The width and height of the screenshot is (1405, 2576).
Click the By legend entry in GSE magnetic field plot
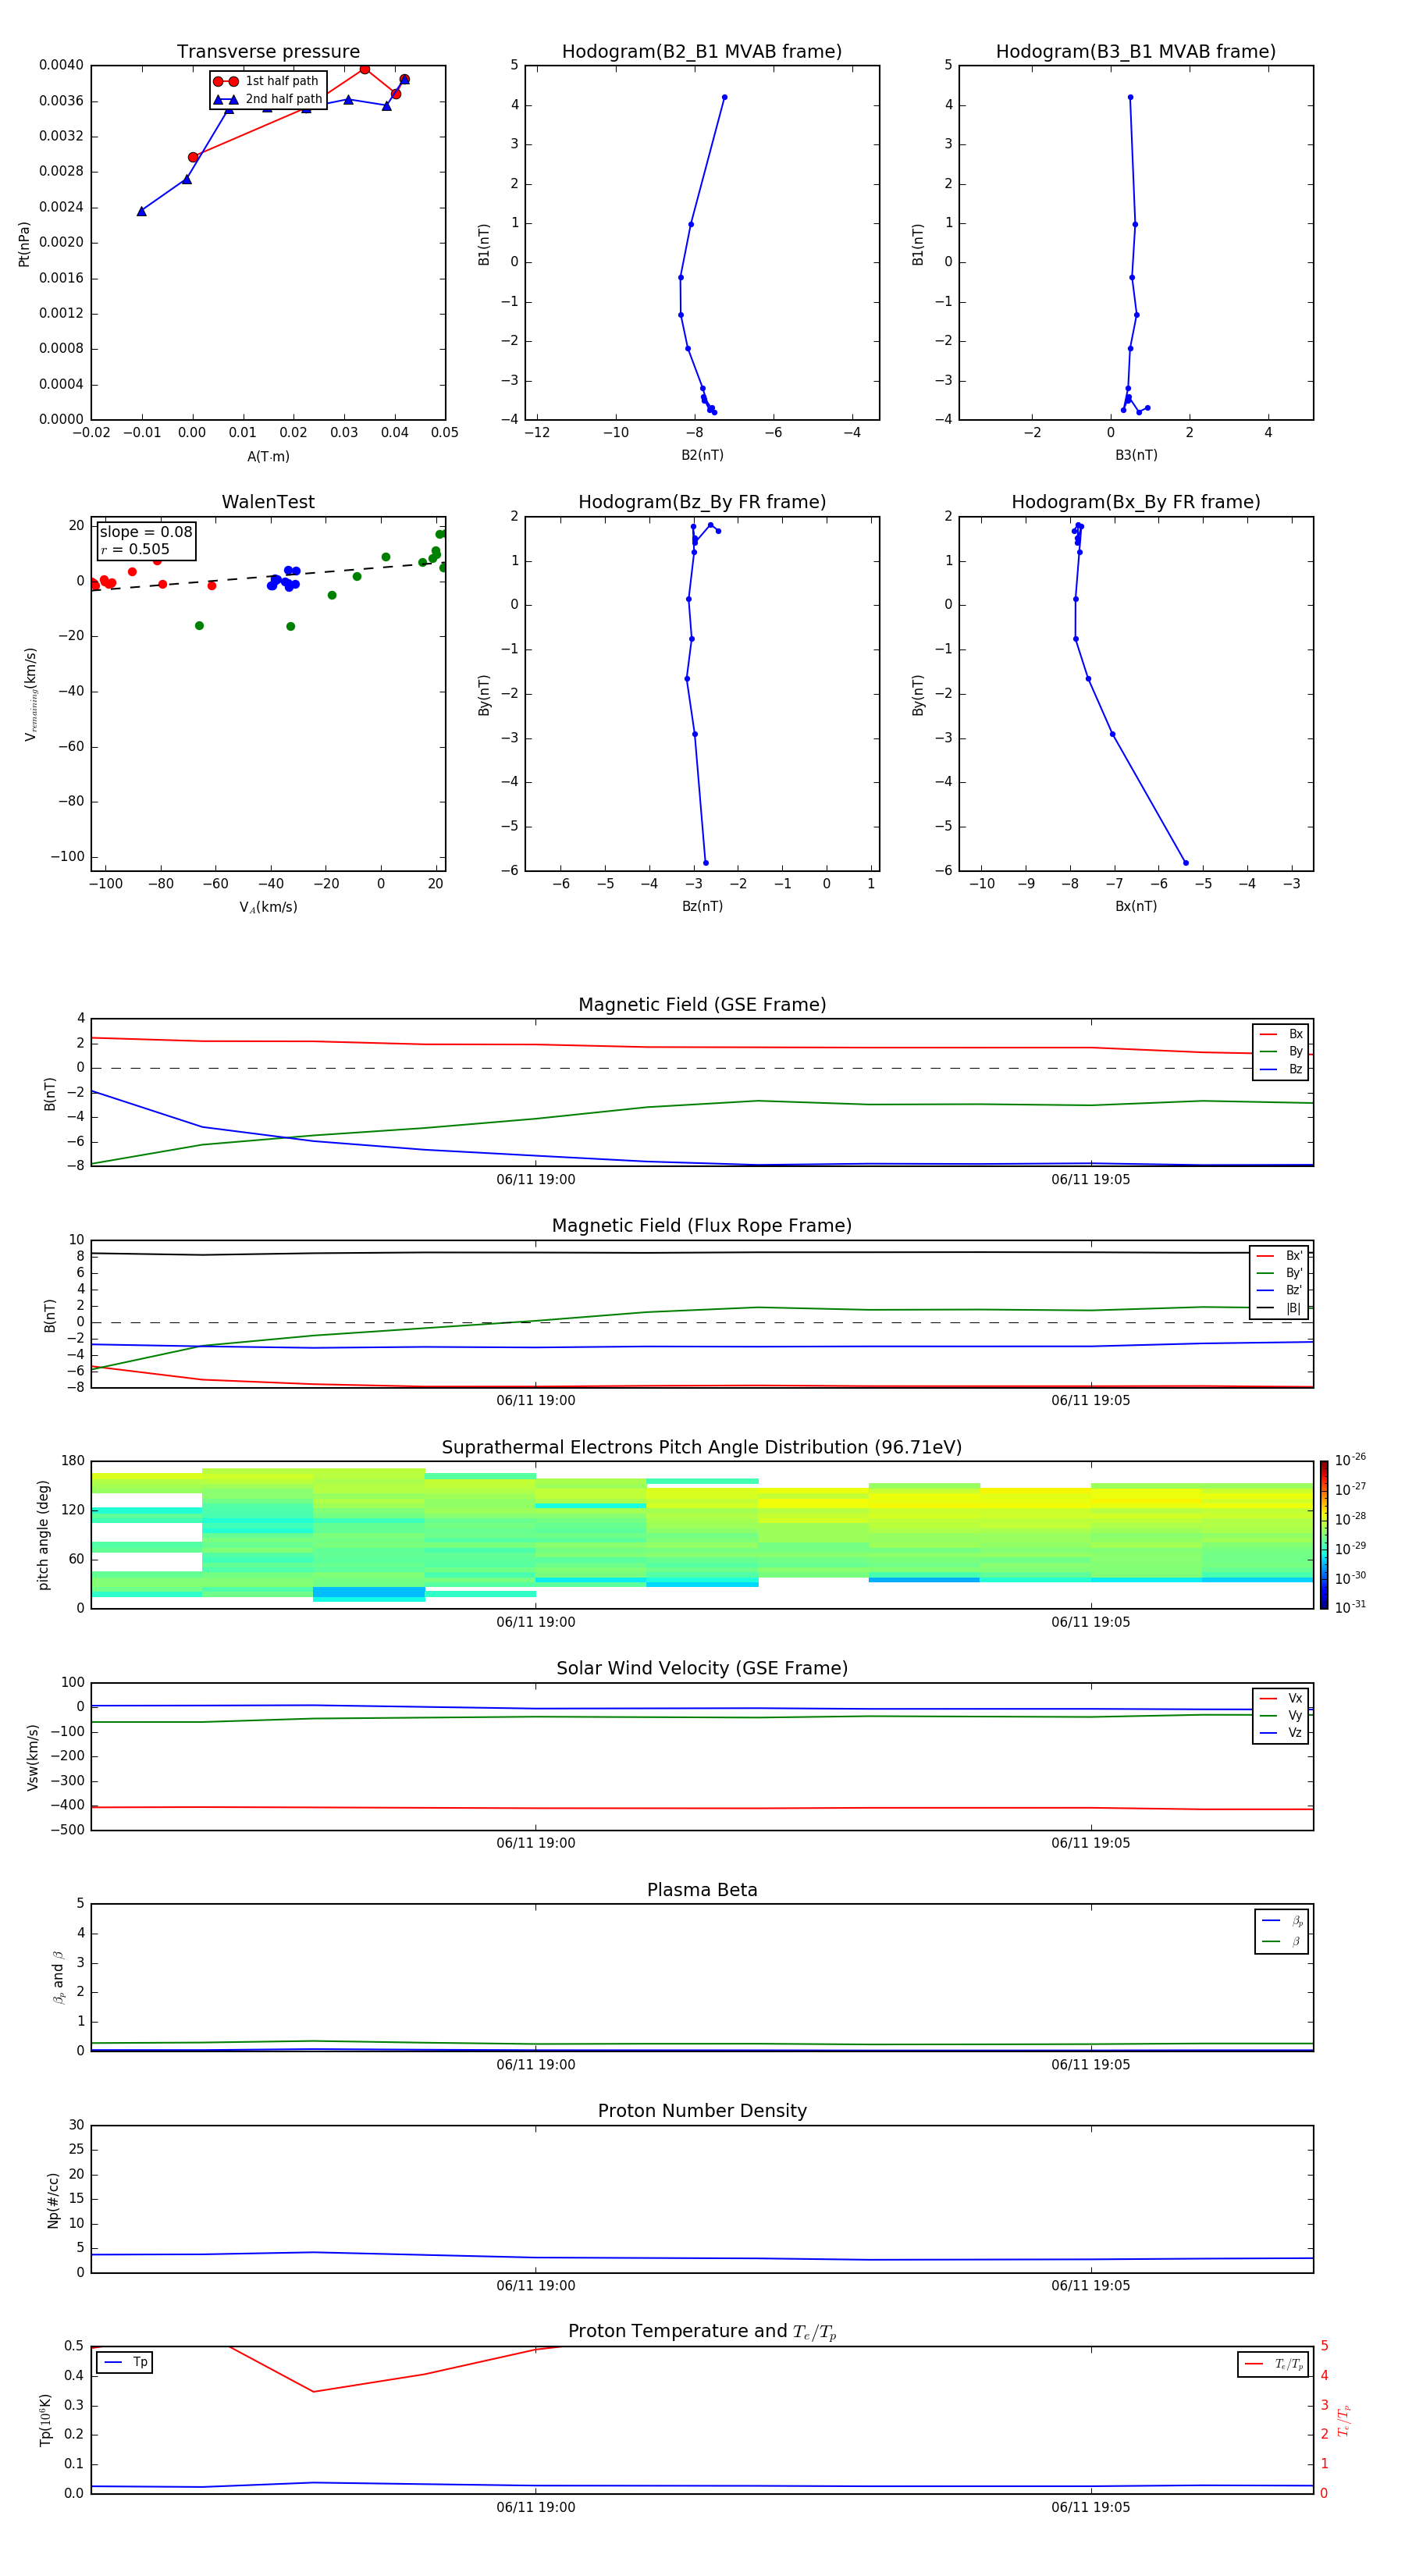pyautogui.click(x=1281, y=1051)
